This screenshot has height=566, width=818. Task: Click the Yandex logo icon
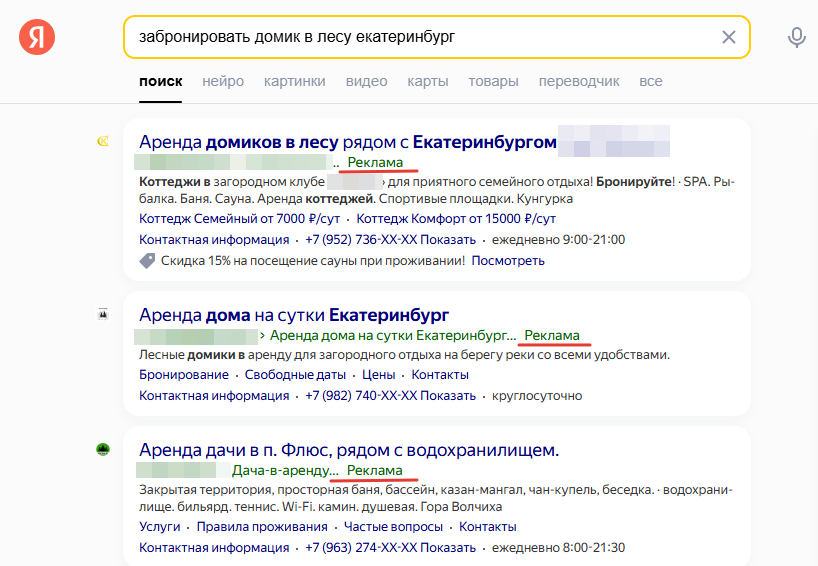coord(37,37)
